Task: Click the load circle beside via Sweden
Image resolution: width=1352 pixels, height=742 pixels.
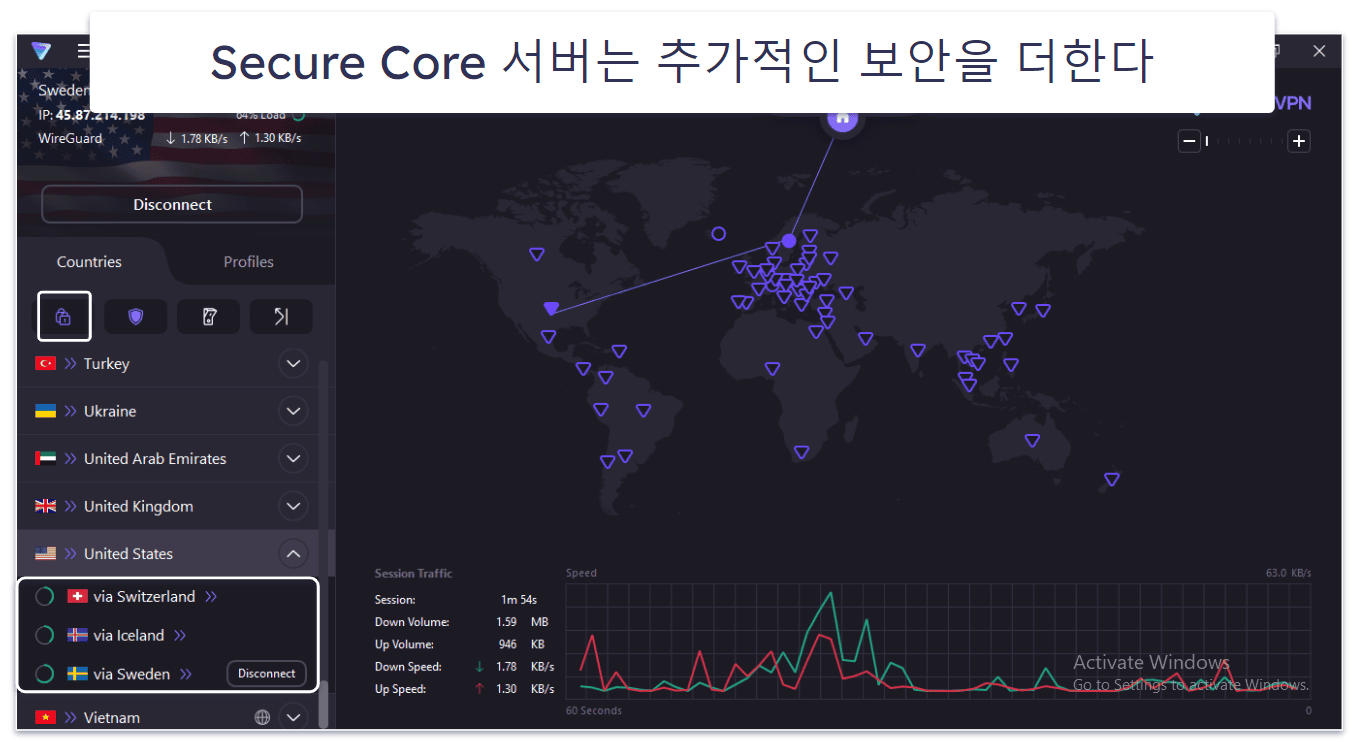Action: point(44,674)
